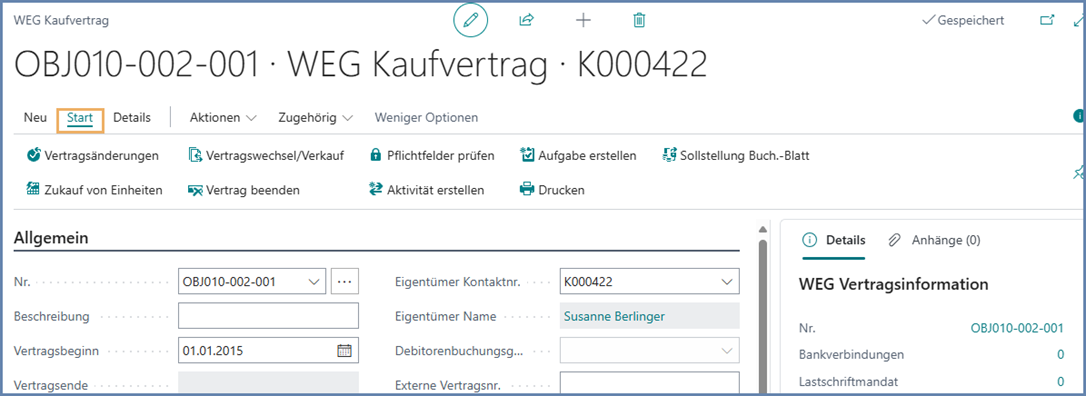Open the Details factbox tab

(x=834, y=240)
